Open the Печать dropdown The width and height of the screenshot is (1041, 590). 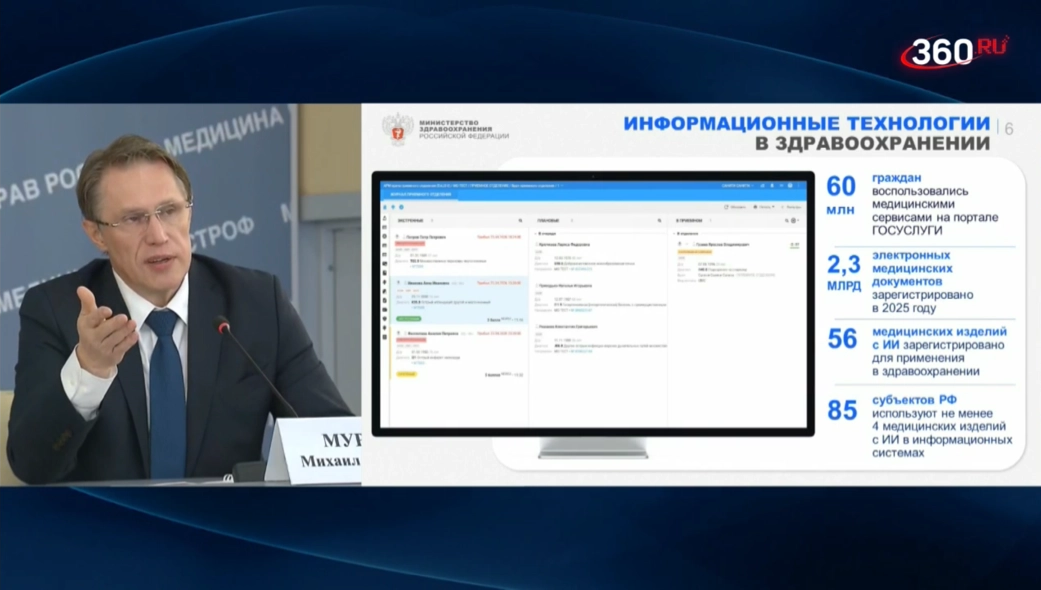(764, 207)
